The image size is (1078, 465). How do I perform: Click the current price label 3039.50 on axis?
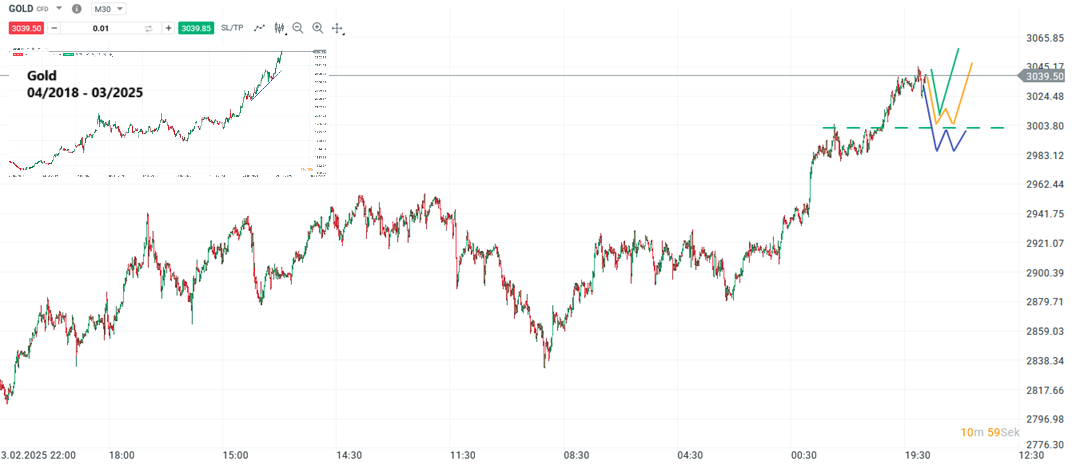click(1042, 76)
